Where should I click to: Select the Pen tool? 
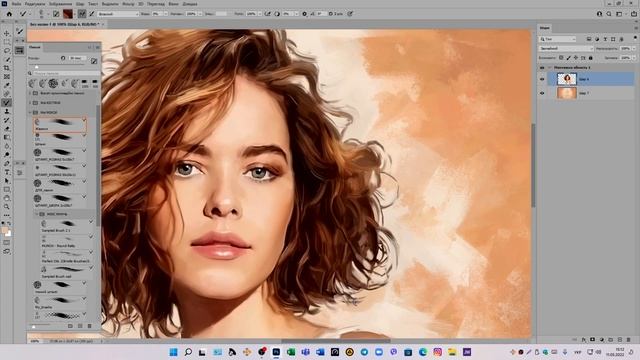point(7,163)
